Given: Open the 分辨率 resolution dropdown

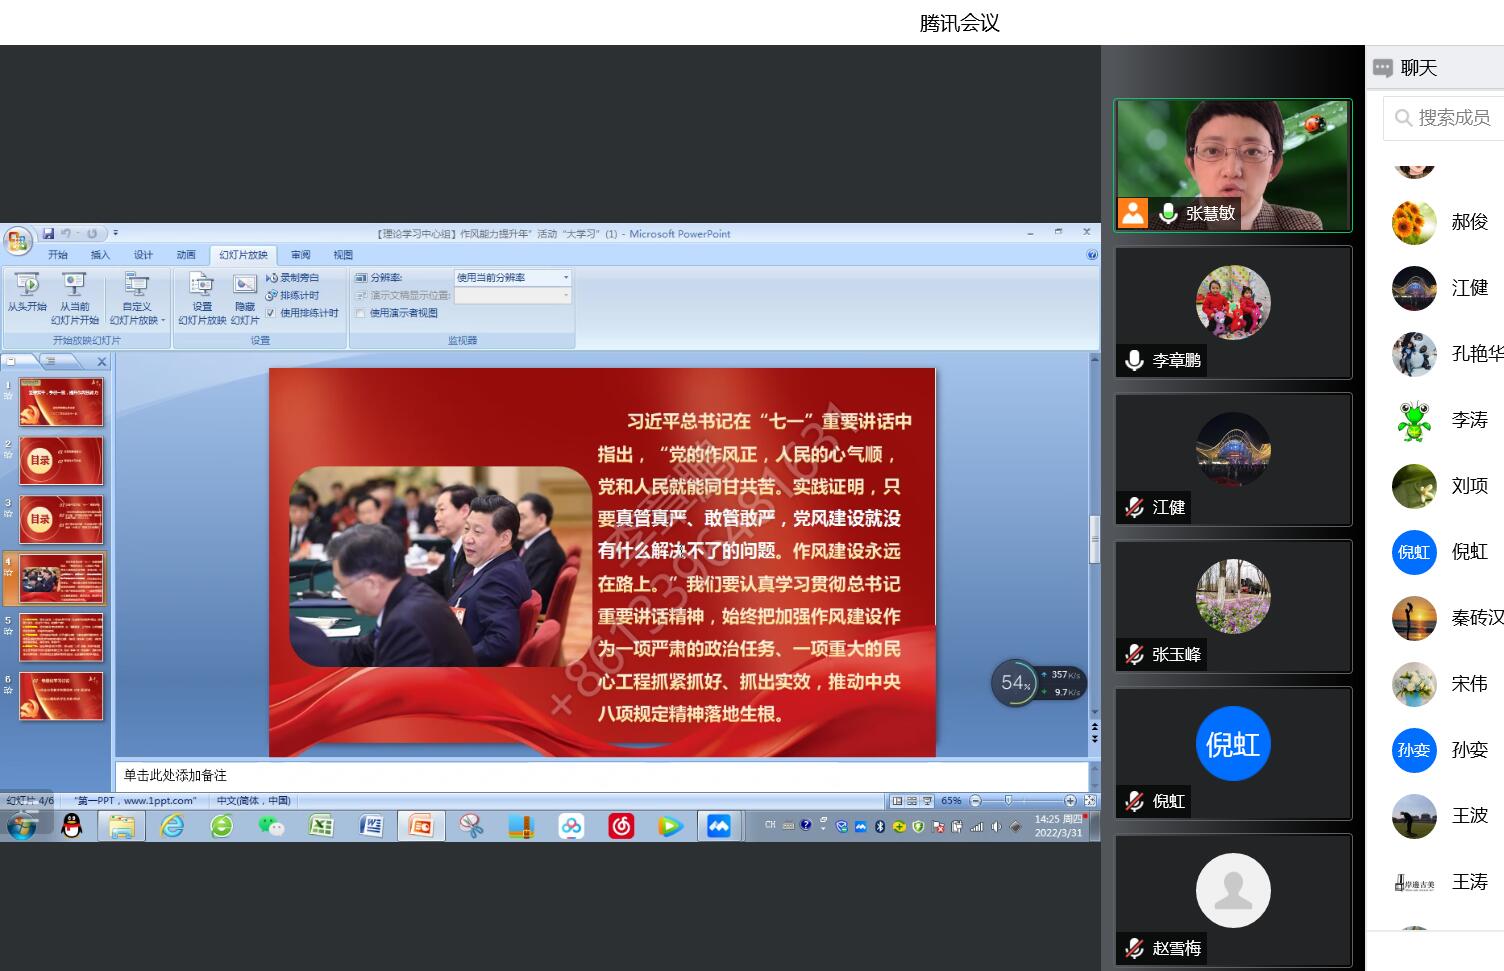Looking at the screenshot, I should point(513,277).
